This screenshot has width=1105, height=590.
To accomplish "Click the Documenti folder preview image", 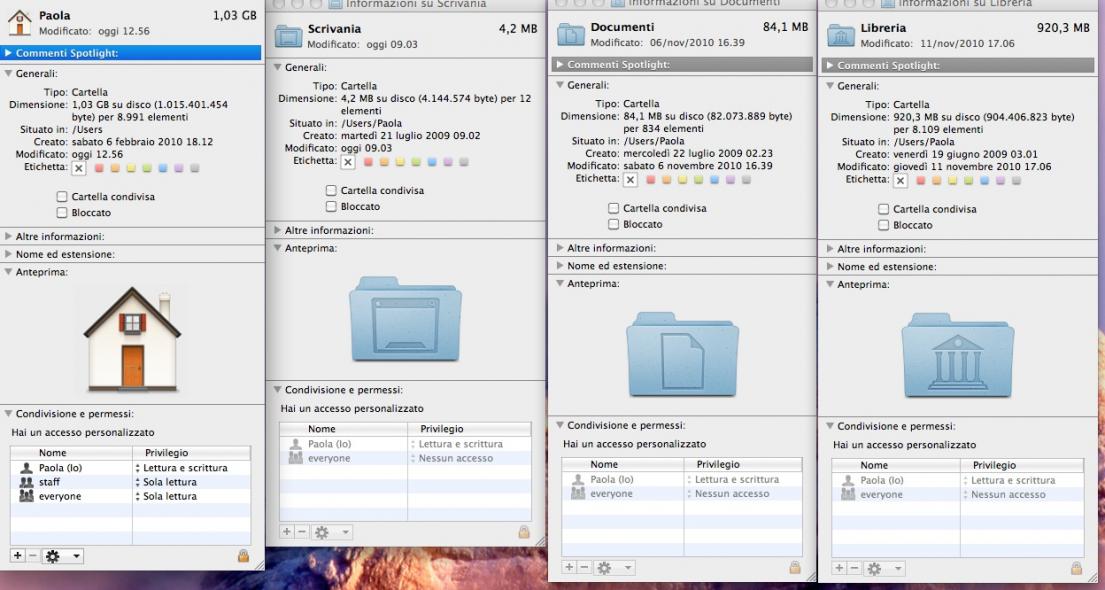I will (682, 354).
